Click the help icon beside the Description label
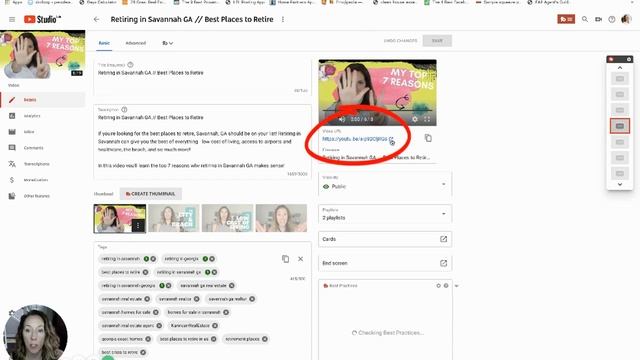Image resolution: width=640 pixels, height=360 pixels. 124,109
